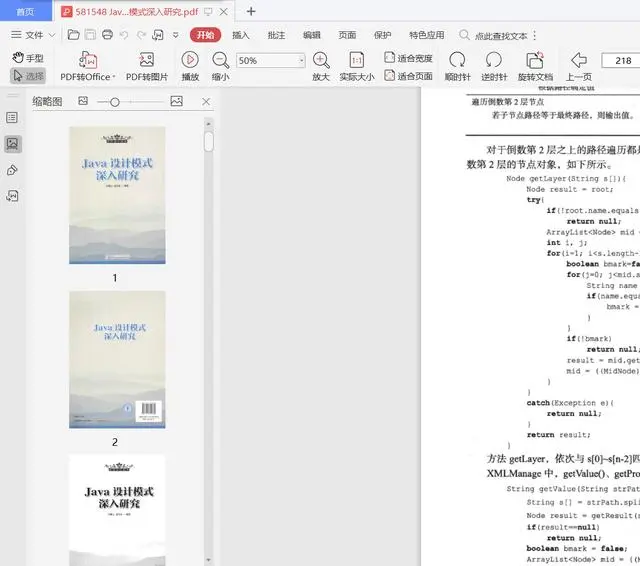
Task: Select page 3 thumbnail
Action: (117, 510)
